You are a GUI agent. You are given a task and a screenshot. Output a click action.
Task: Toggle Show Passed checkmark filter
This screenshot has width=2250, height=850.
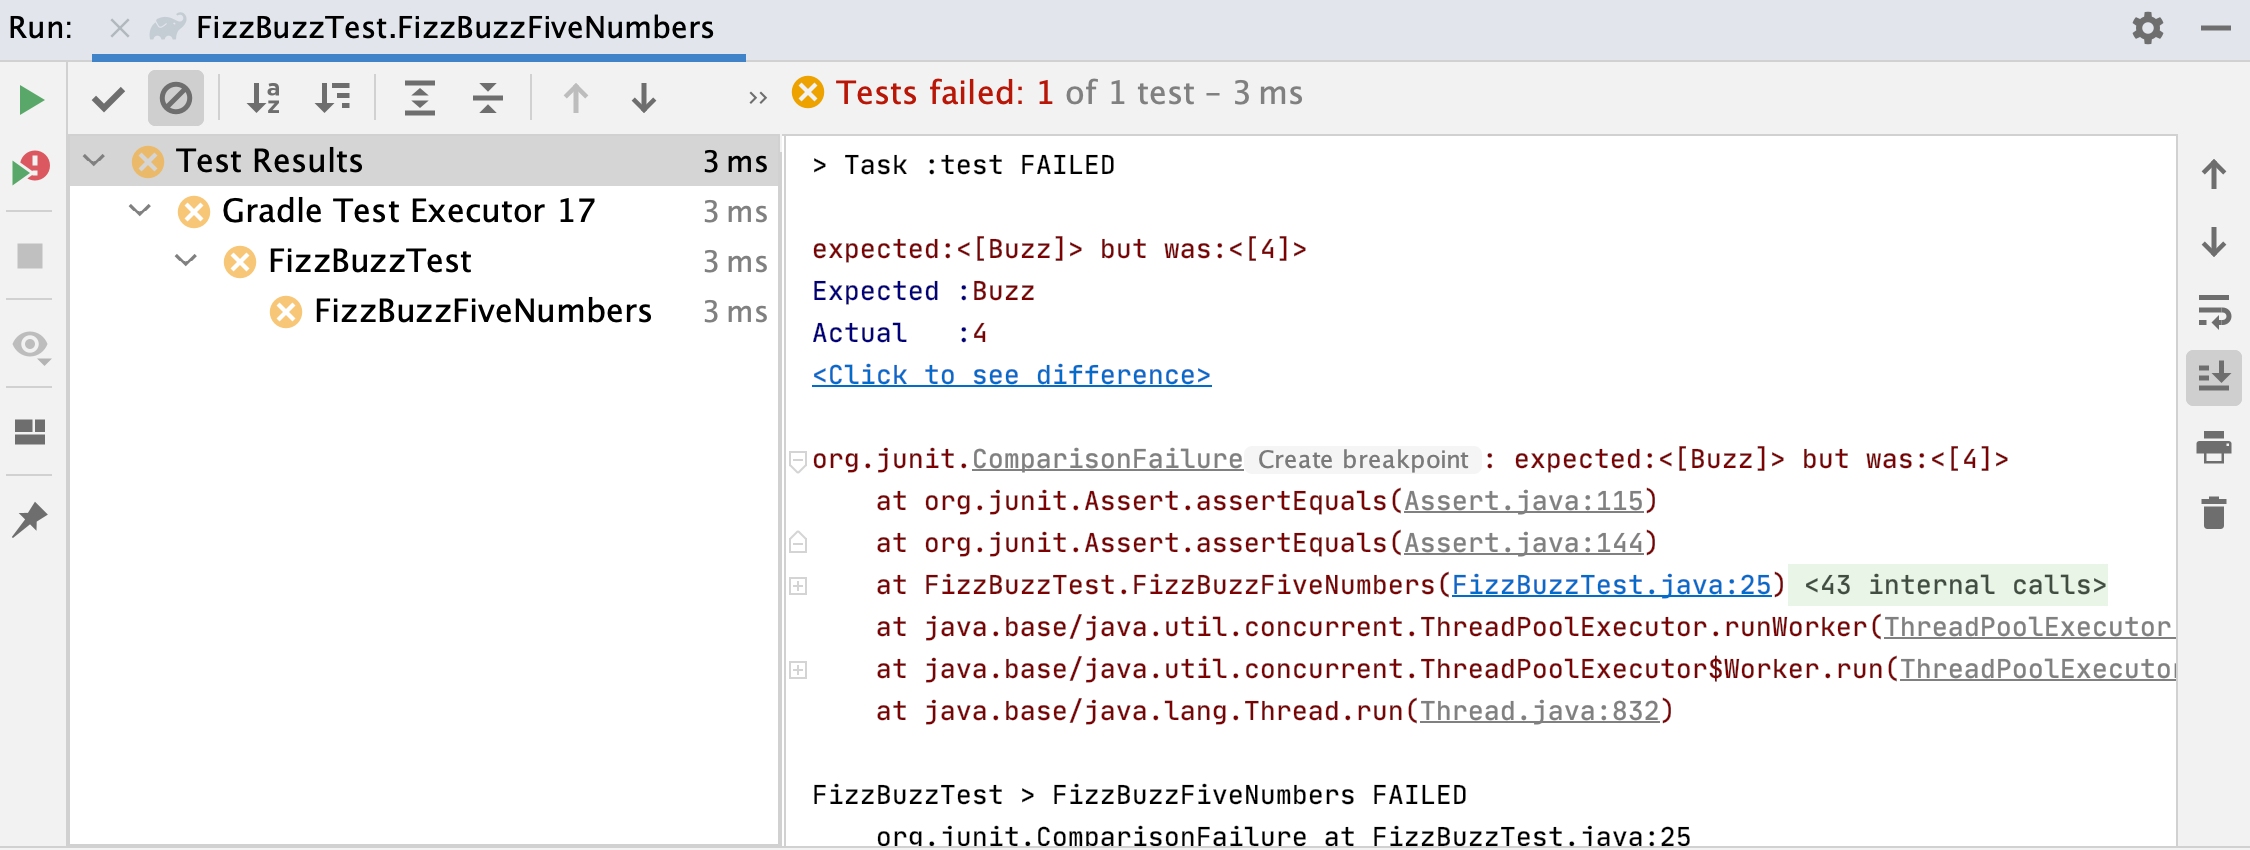tap(108, 98)
